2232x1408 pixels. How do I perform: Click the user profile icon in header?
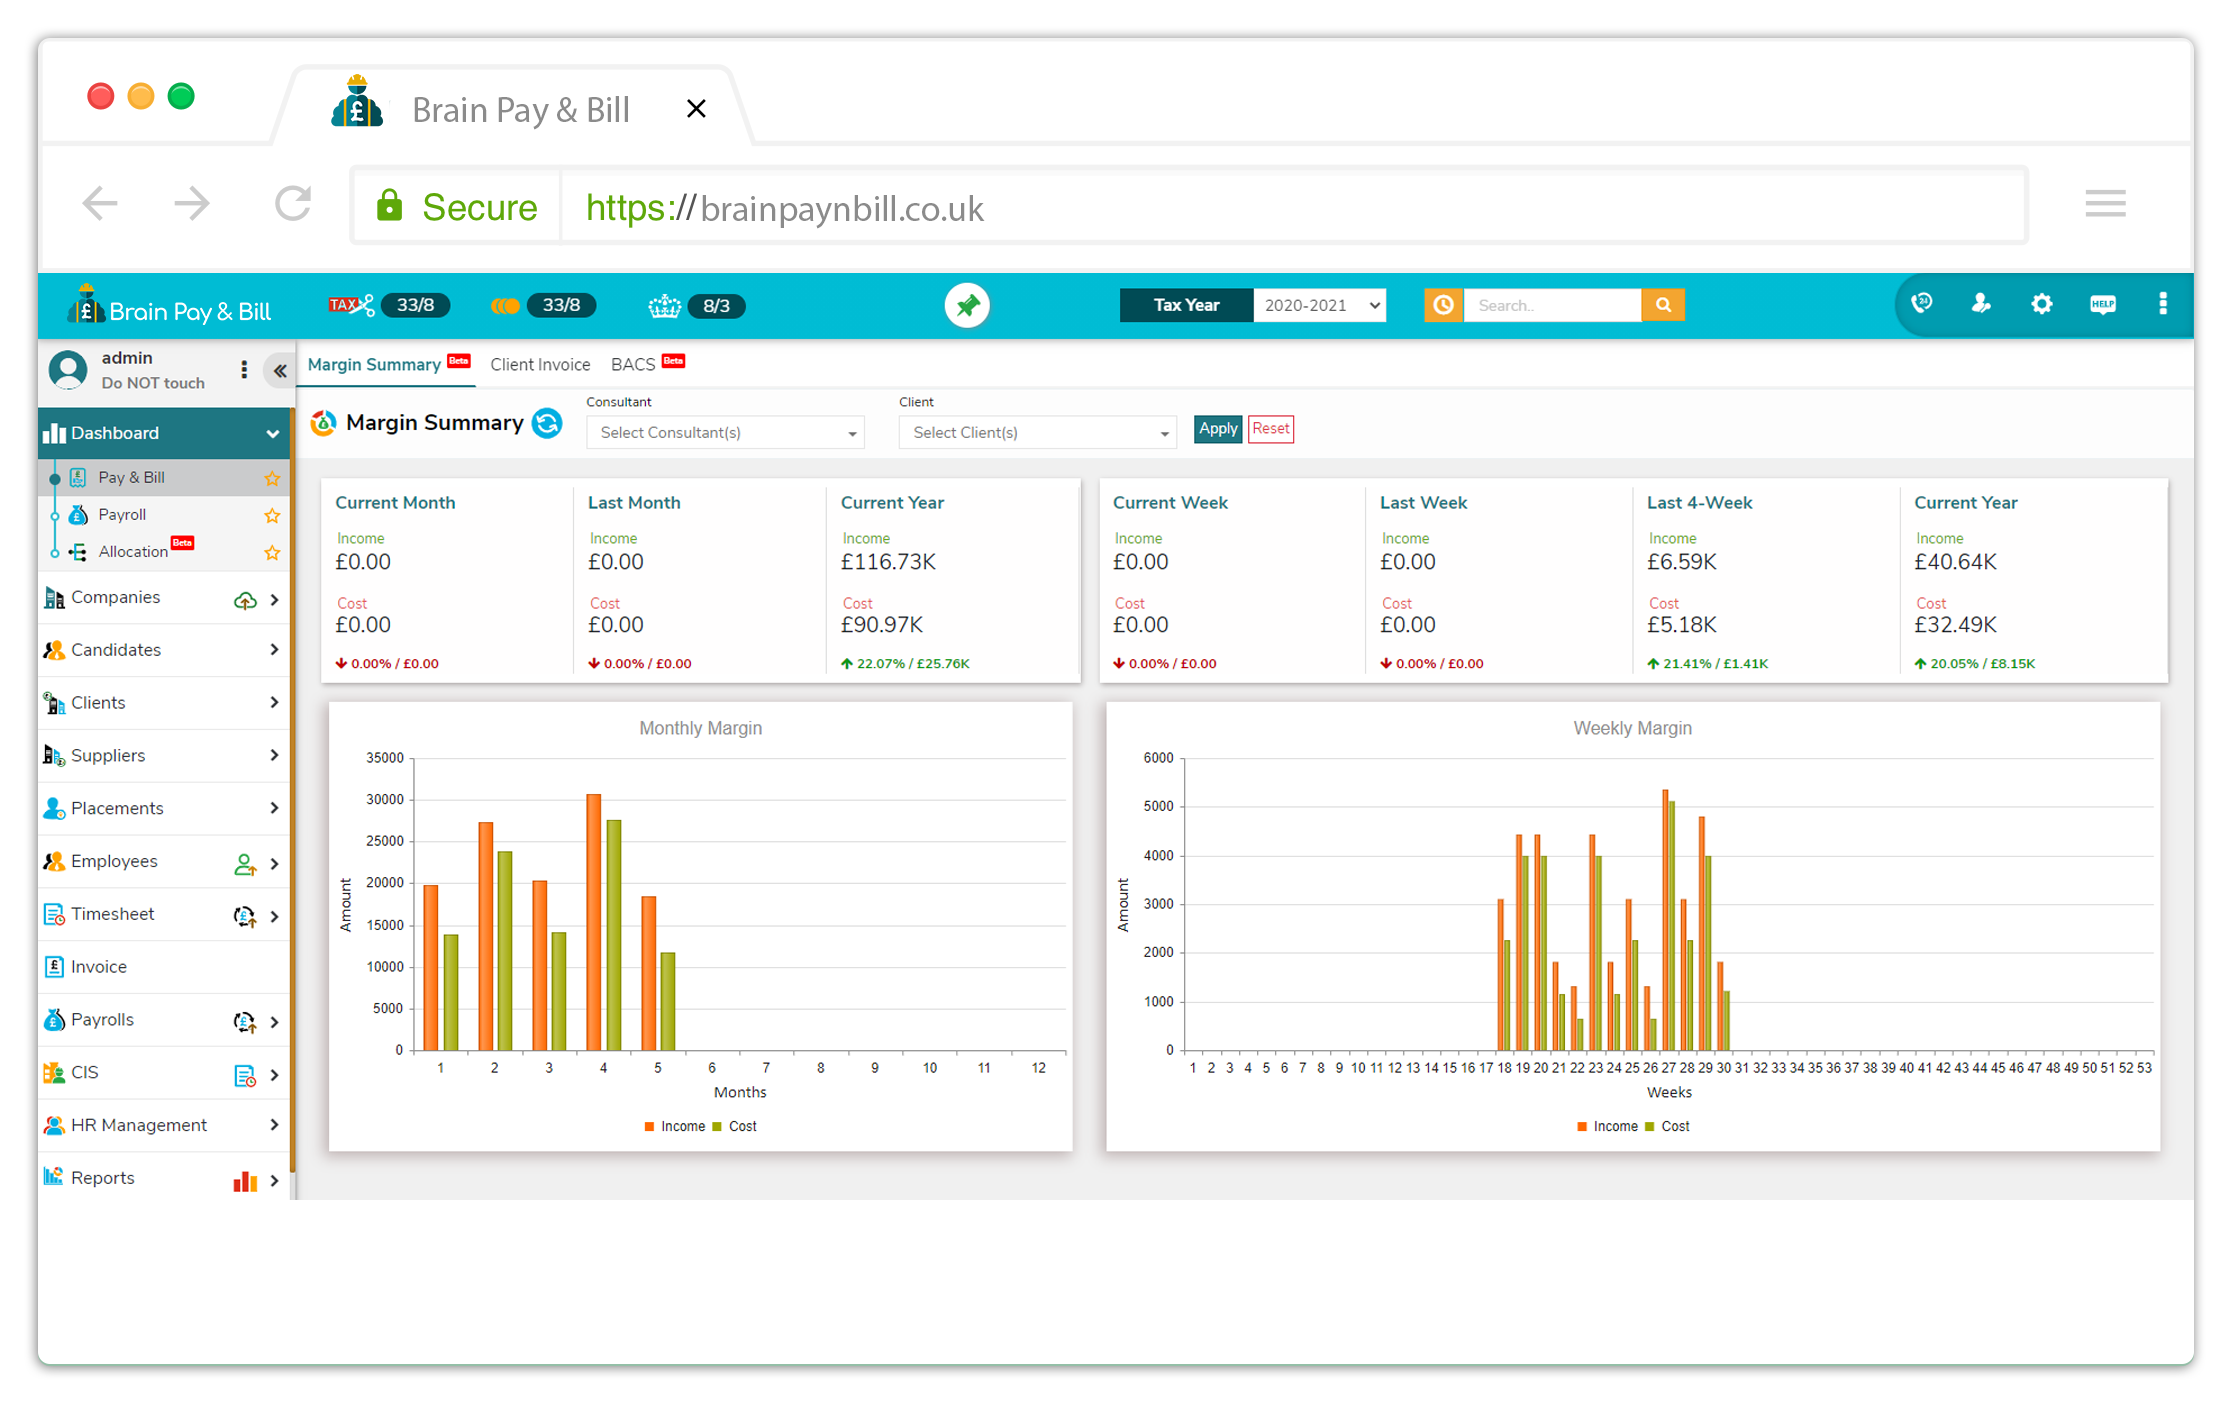click(x=1981, y=304)
